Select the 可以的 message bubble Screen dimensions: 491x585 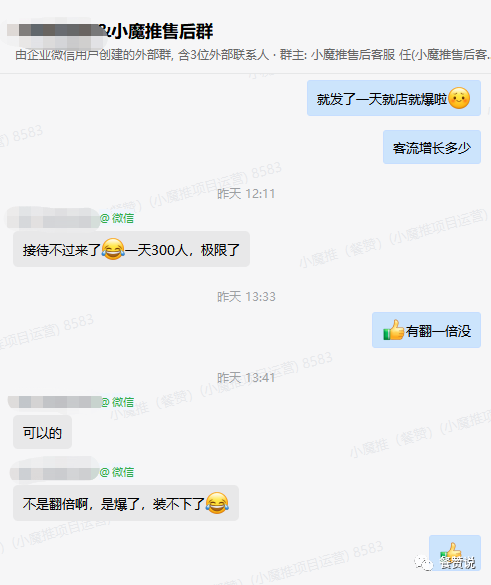click(42, 432)
